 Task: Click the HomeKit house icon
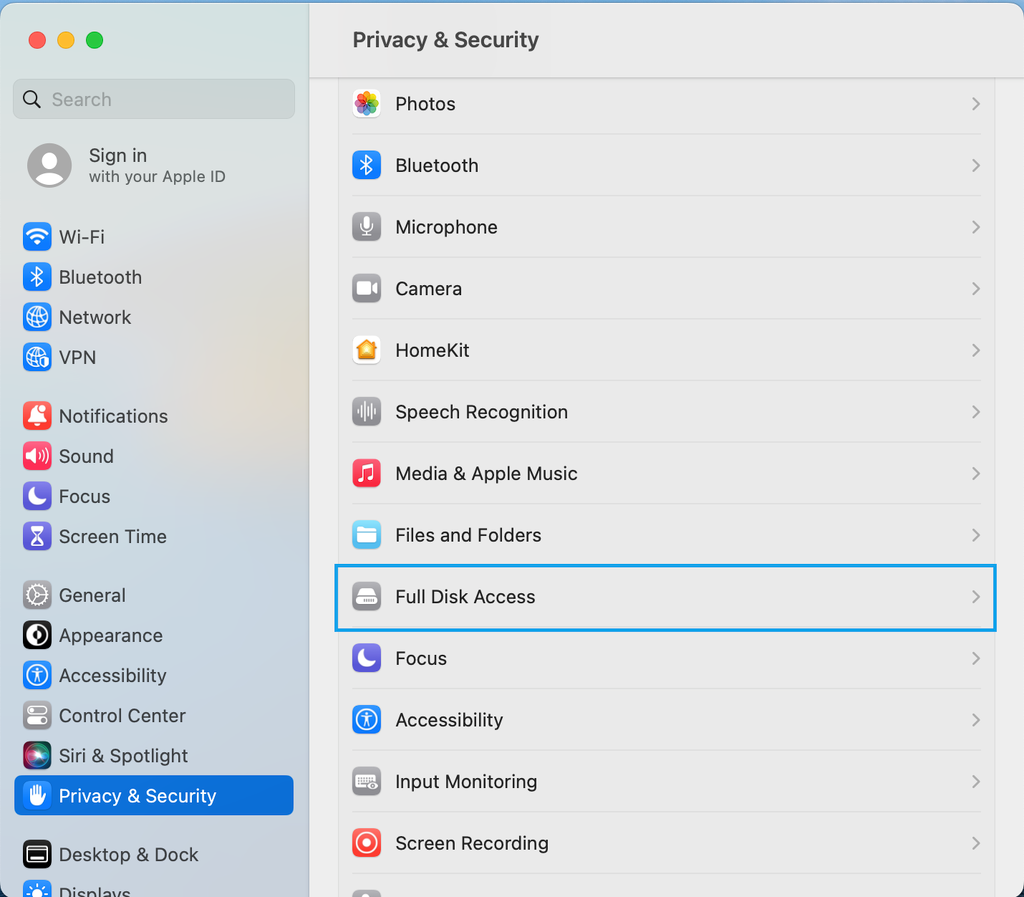pos(367,350)
